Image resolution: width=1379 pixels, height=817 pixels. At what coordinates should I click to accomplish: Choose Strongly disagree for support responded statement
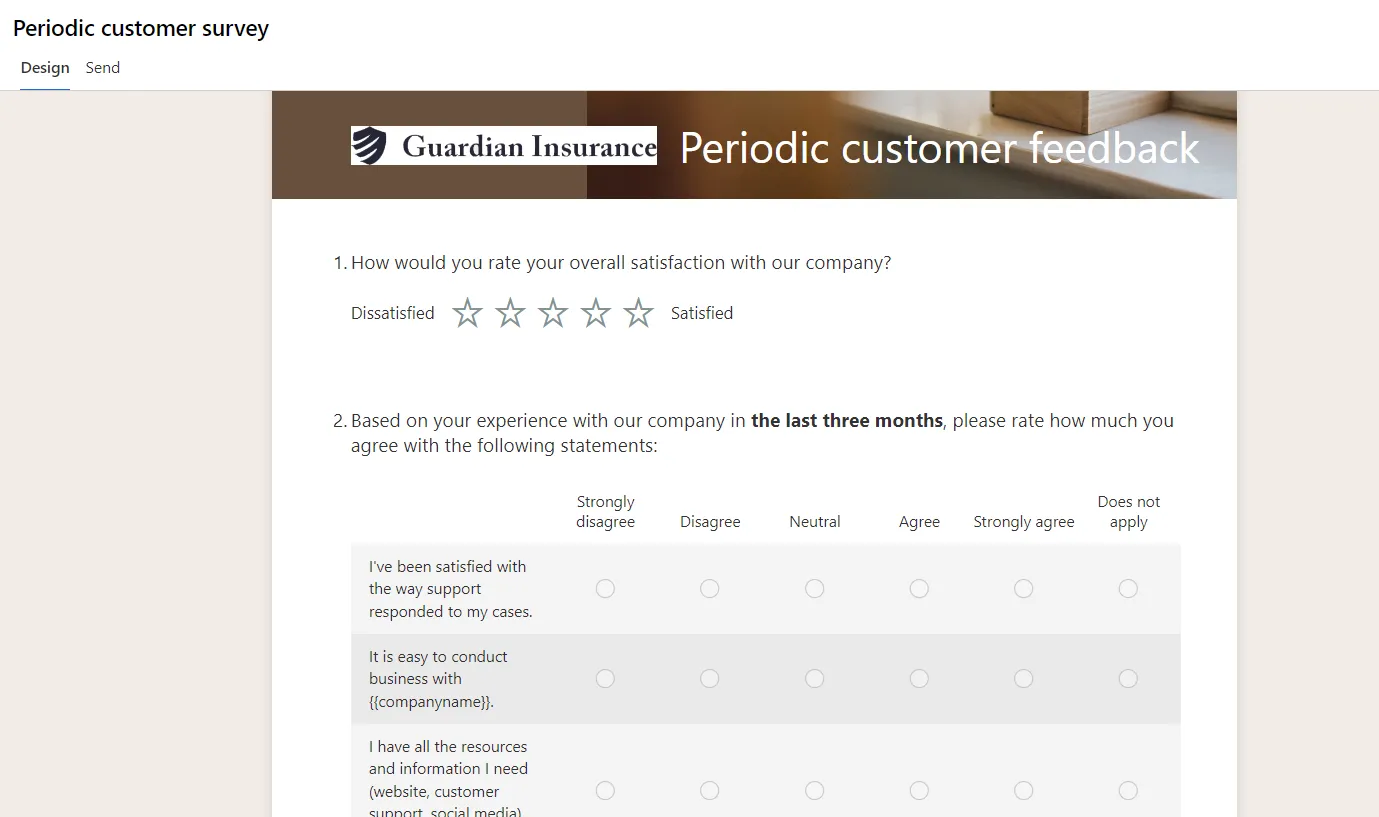pos(605,589)
